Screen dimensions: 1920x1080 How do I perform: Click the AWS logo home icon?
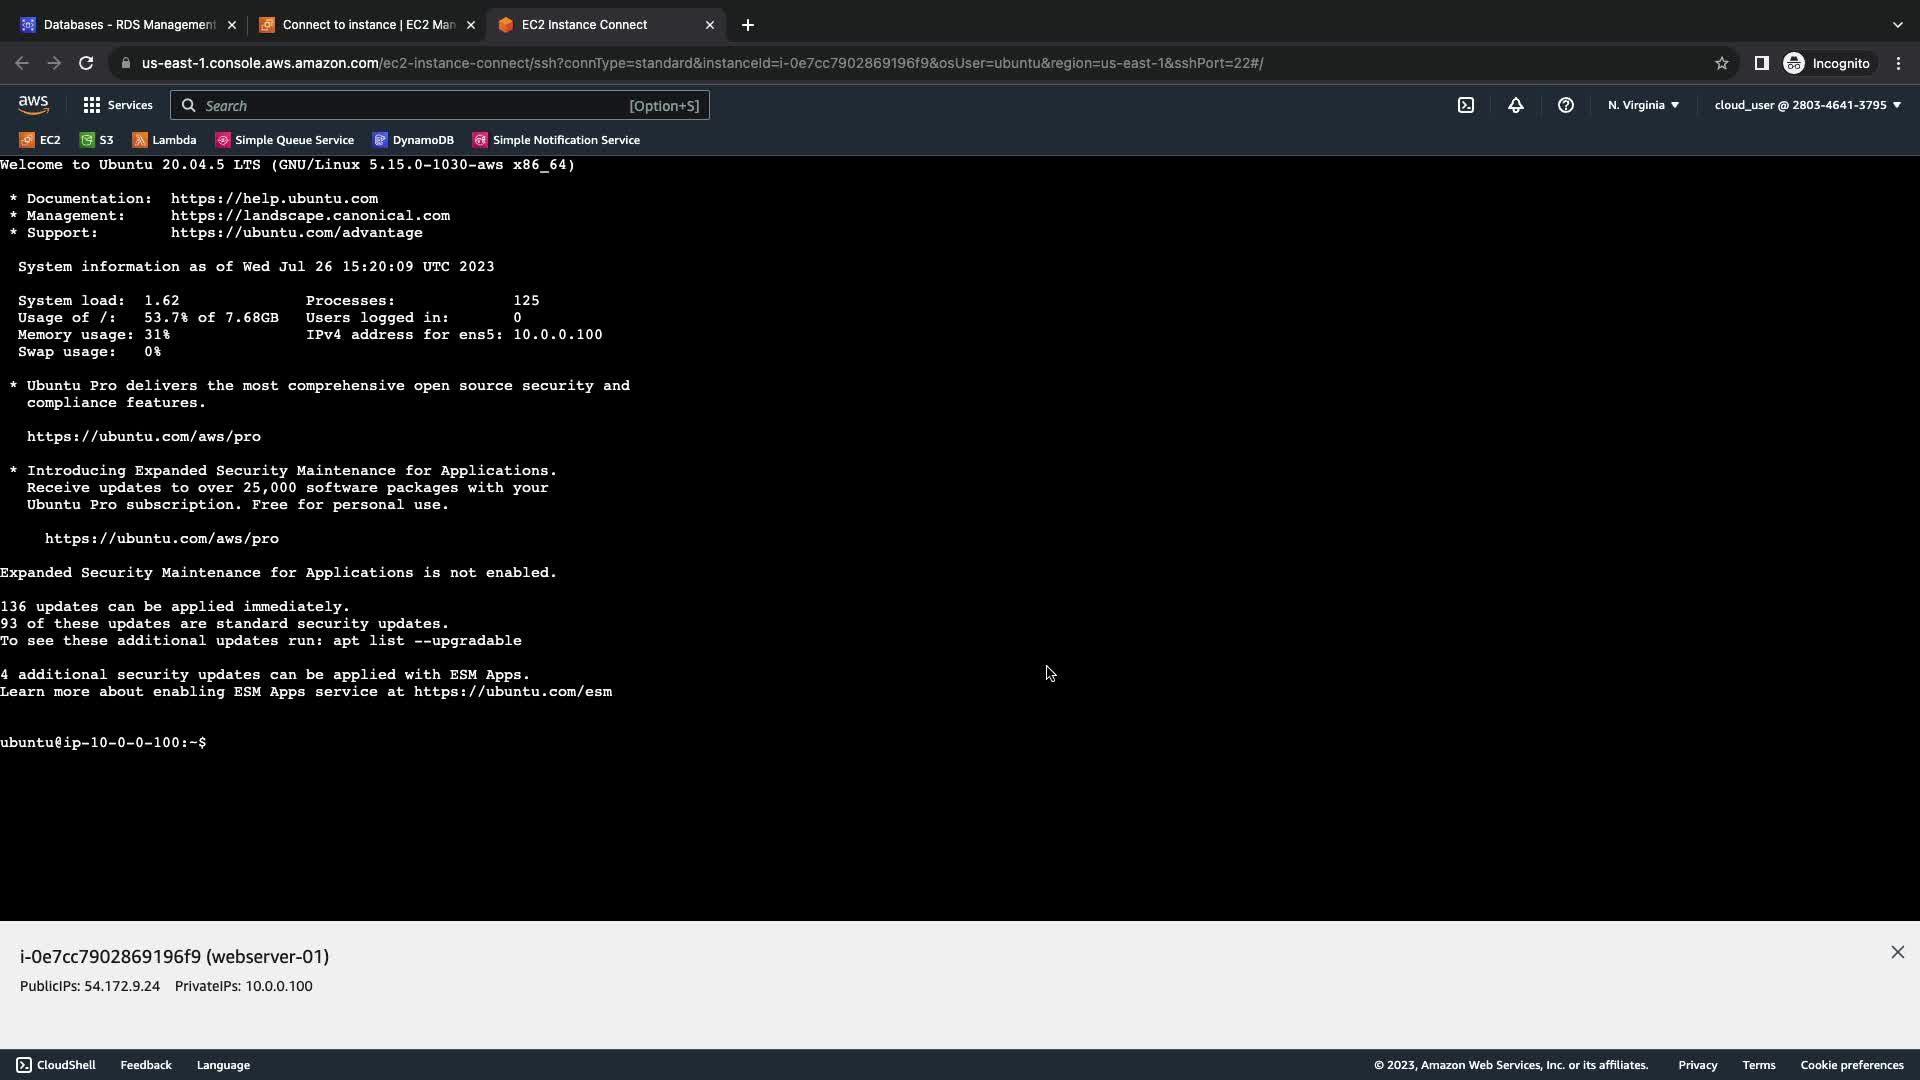tap(33, 105)
